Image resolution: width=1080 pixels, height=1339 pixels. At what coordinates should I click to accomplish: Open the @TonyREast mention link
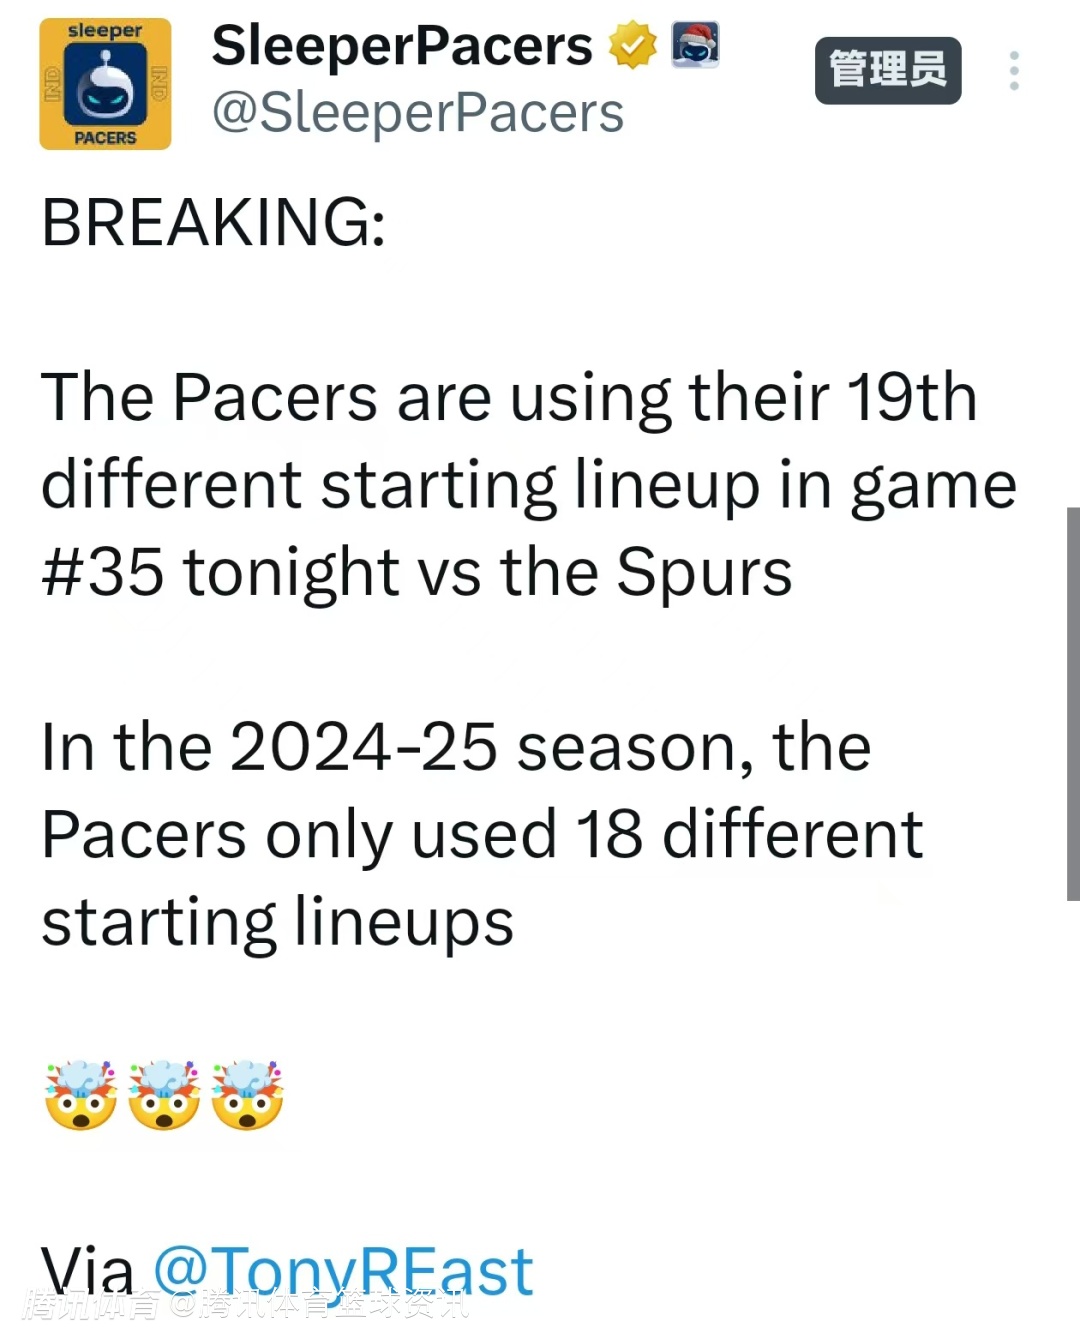(x=343, y=1271)
